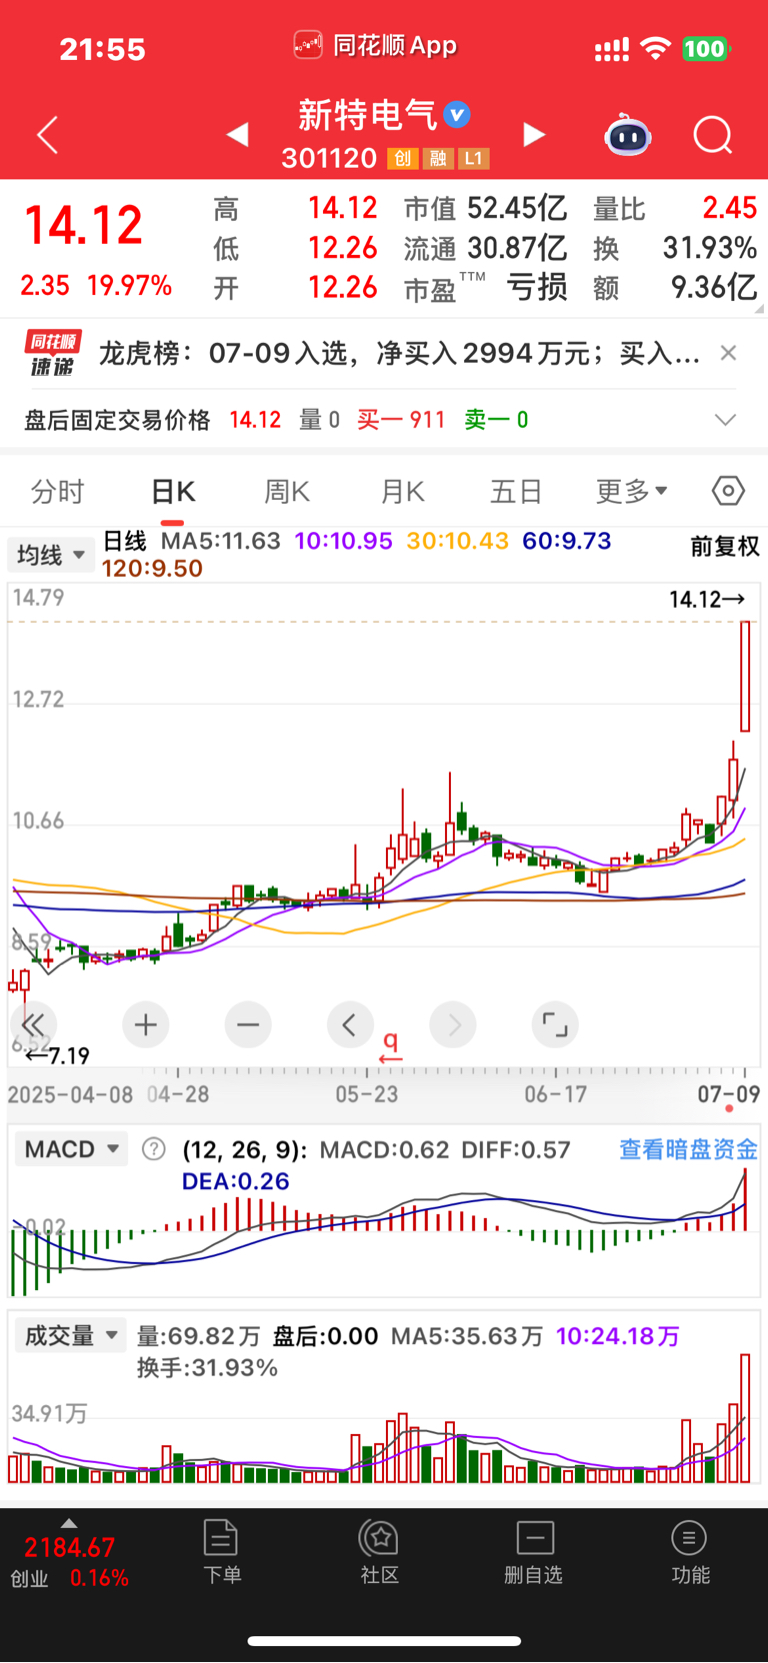Tap the red q marker below the chart
Image resolution: width=768 pixels, height=1663 pixels.
point(390,1047)
